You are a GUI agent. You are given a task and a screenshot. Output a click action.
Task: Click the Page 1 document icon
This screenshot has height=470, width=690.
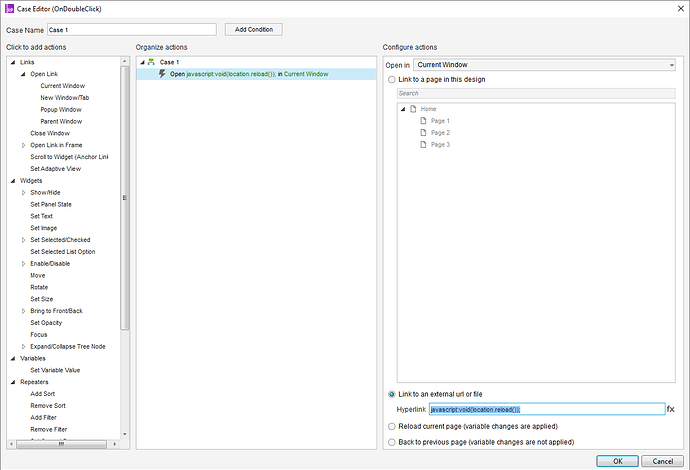[423, 121]
